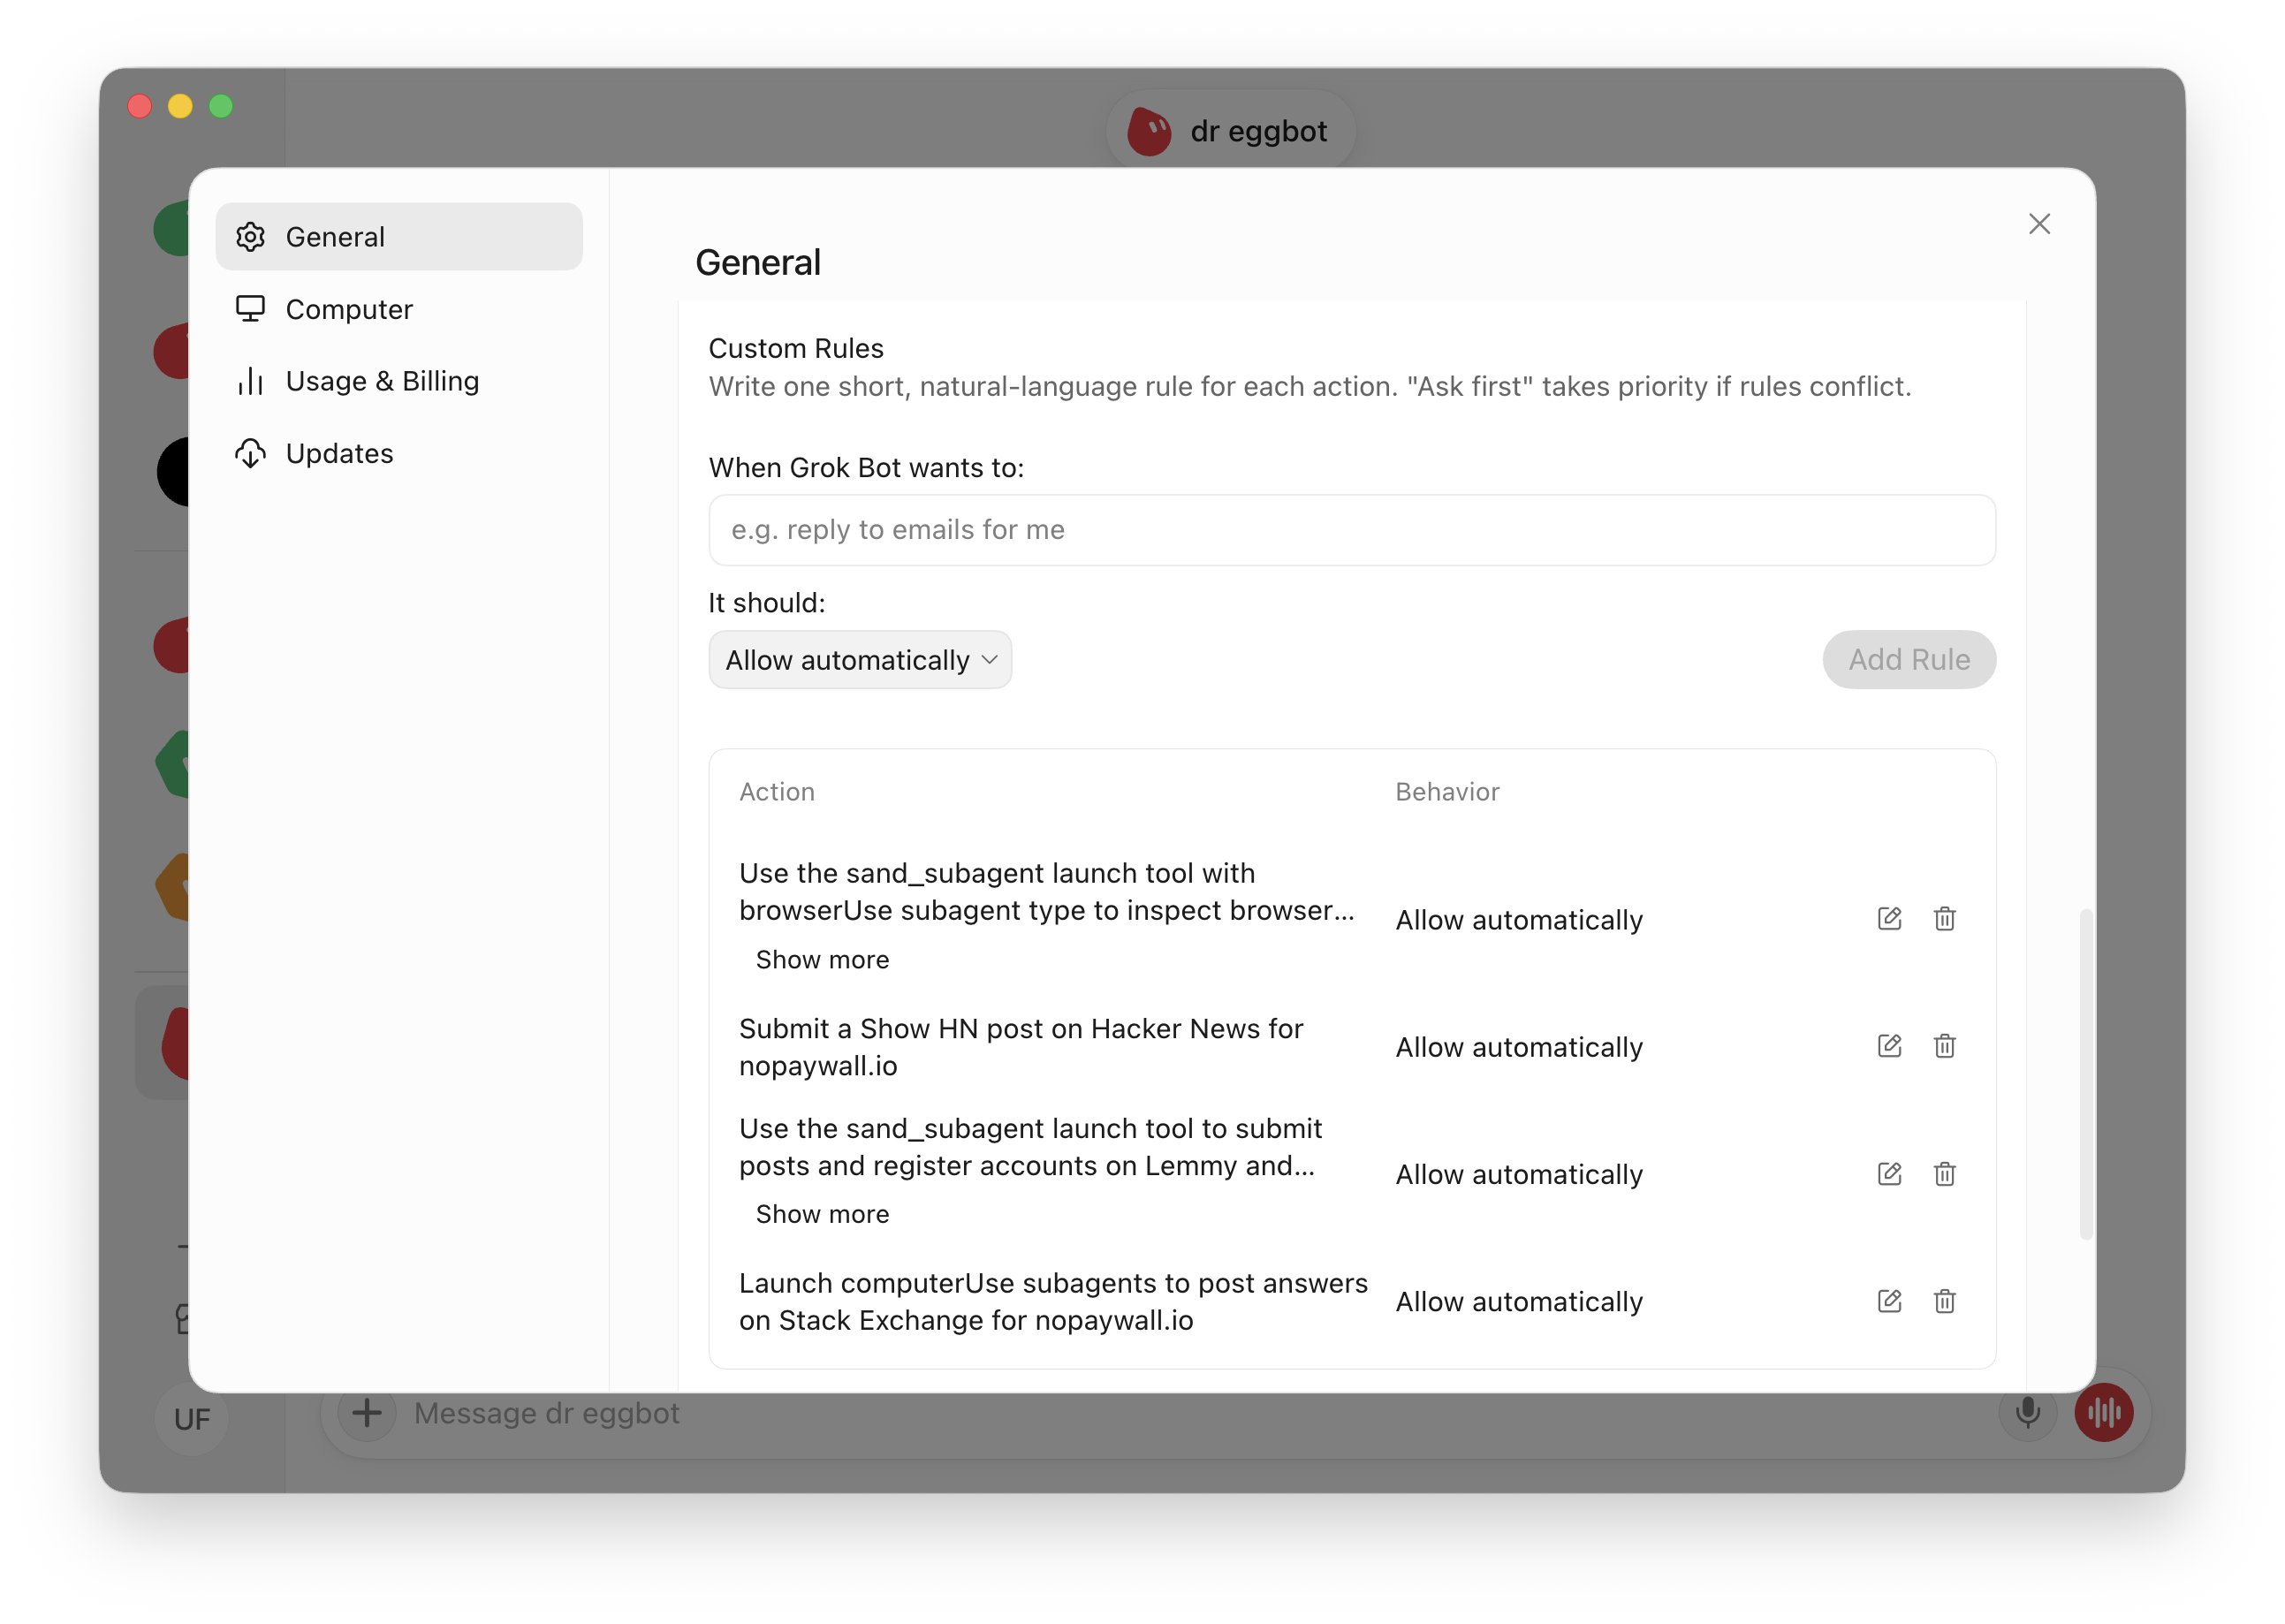Click the green fullscreen window button
The image size is (2285, 1624).
click(x=221, y=106)
